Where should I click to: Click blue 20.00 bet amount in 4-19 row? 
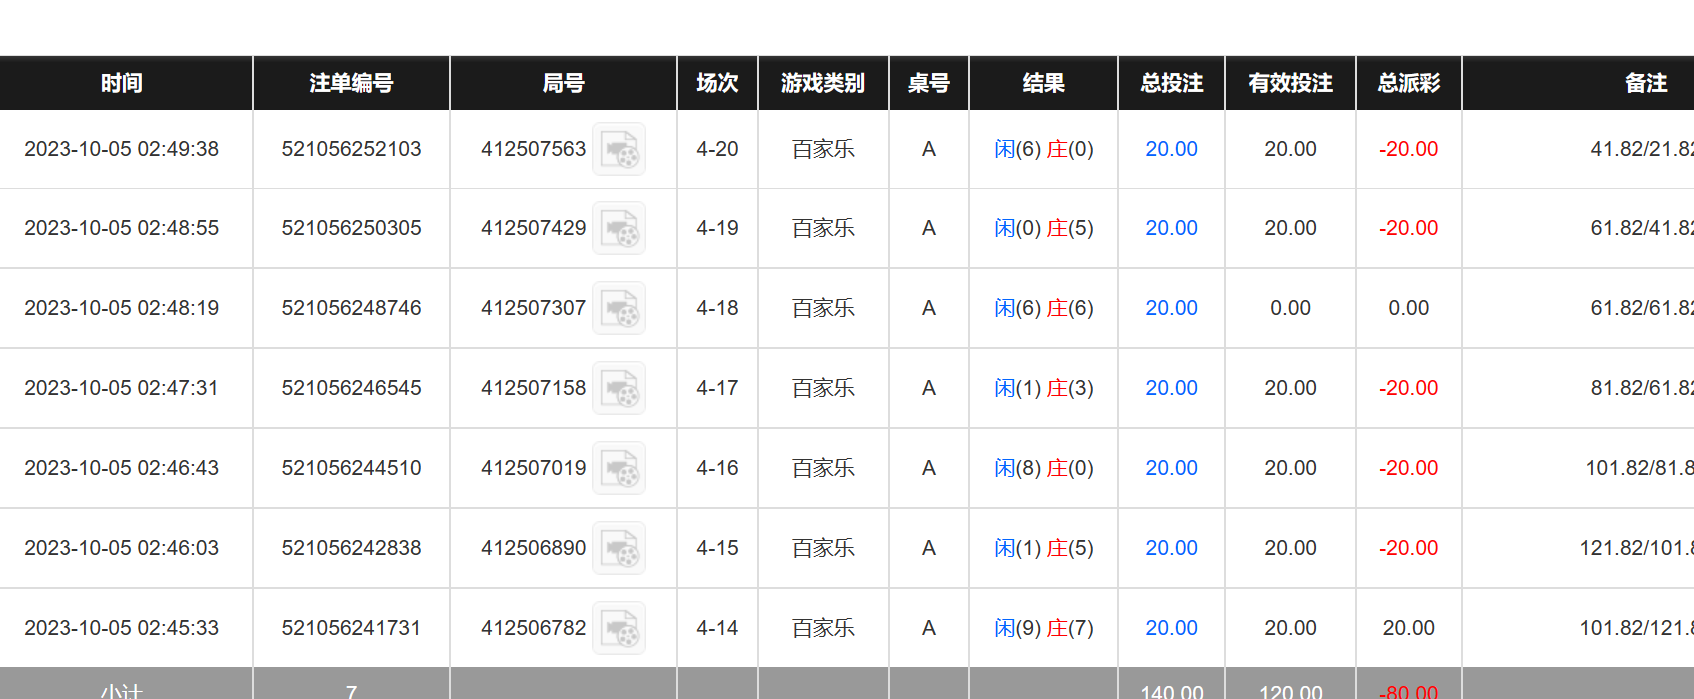[1171, 228]
